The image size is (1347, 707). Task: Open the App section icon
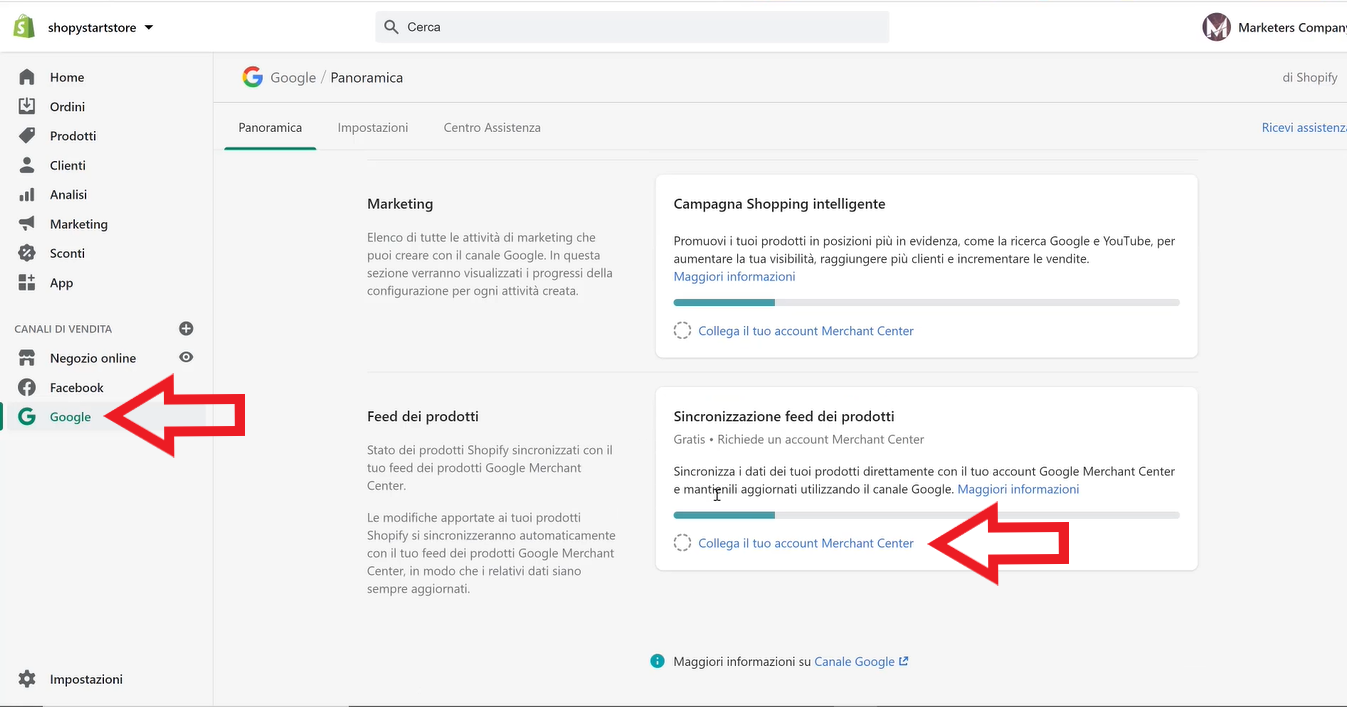[x=27, y=283]
